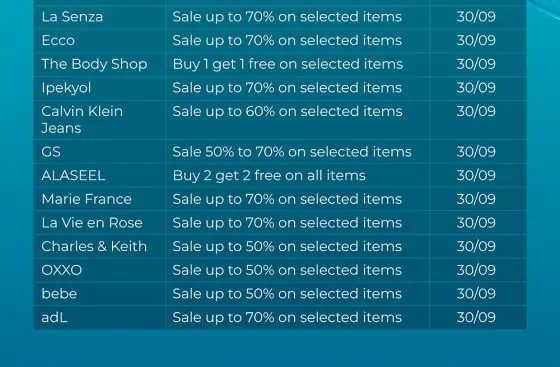Select Sale 50% to 70% offer text
560x367 pixels.
tap(292, 152)
